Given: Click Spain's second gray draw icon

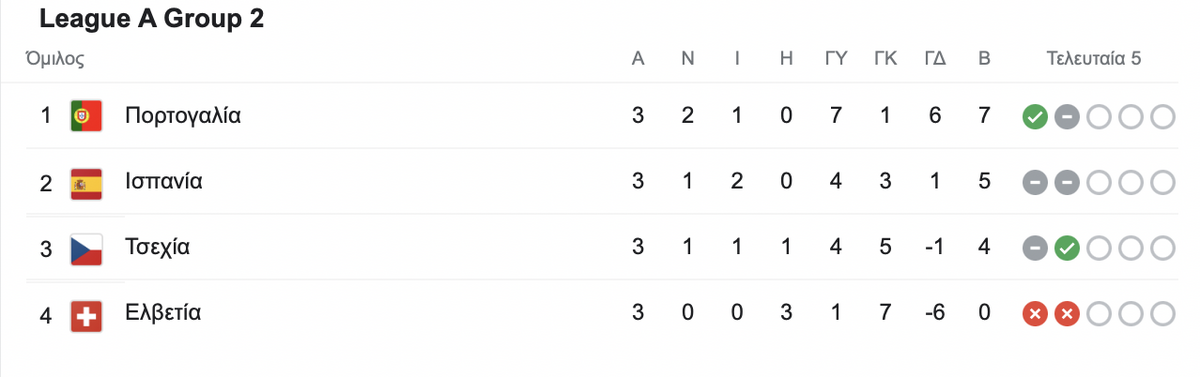Looking at the screenshot, I should (x=1066, y=184).
